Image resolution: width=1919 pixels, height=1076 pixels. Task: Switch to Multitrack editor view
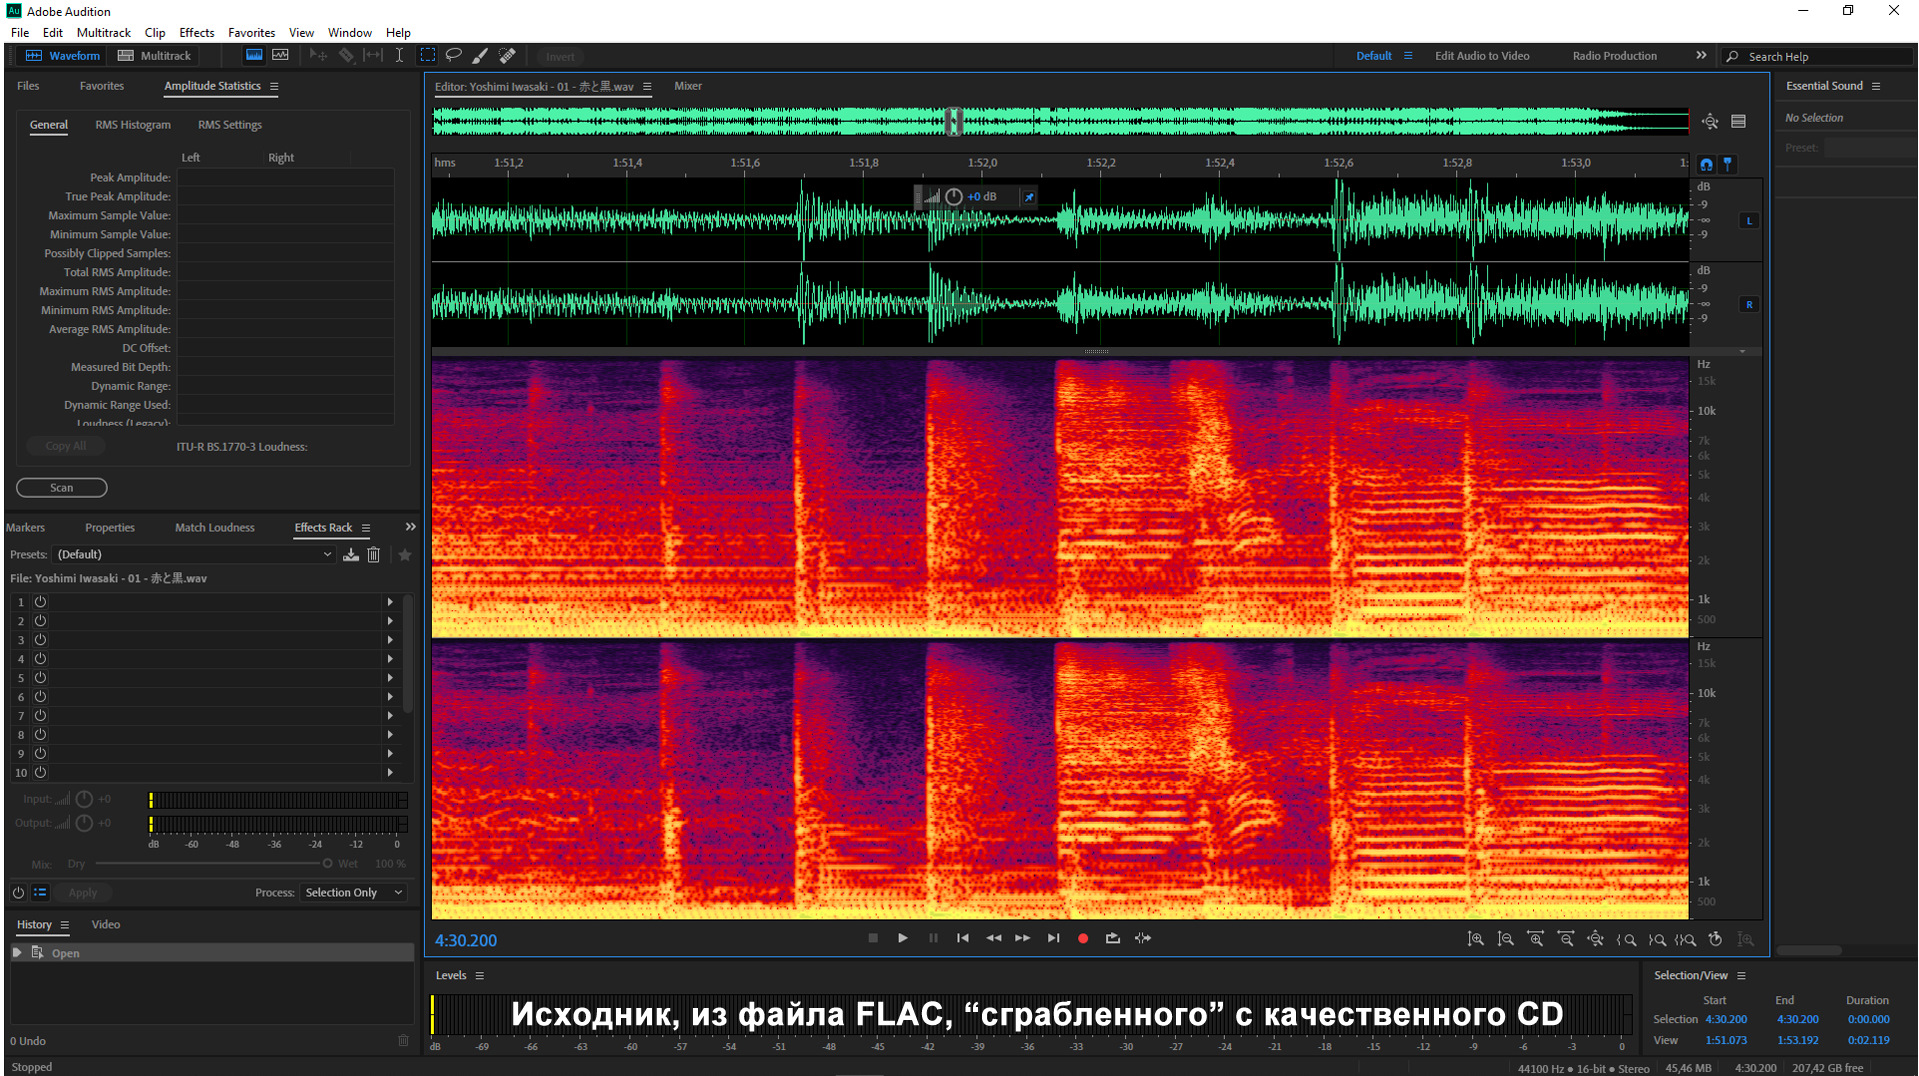pos(154,56)
